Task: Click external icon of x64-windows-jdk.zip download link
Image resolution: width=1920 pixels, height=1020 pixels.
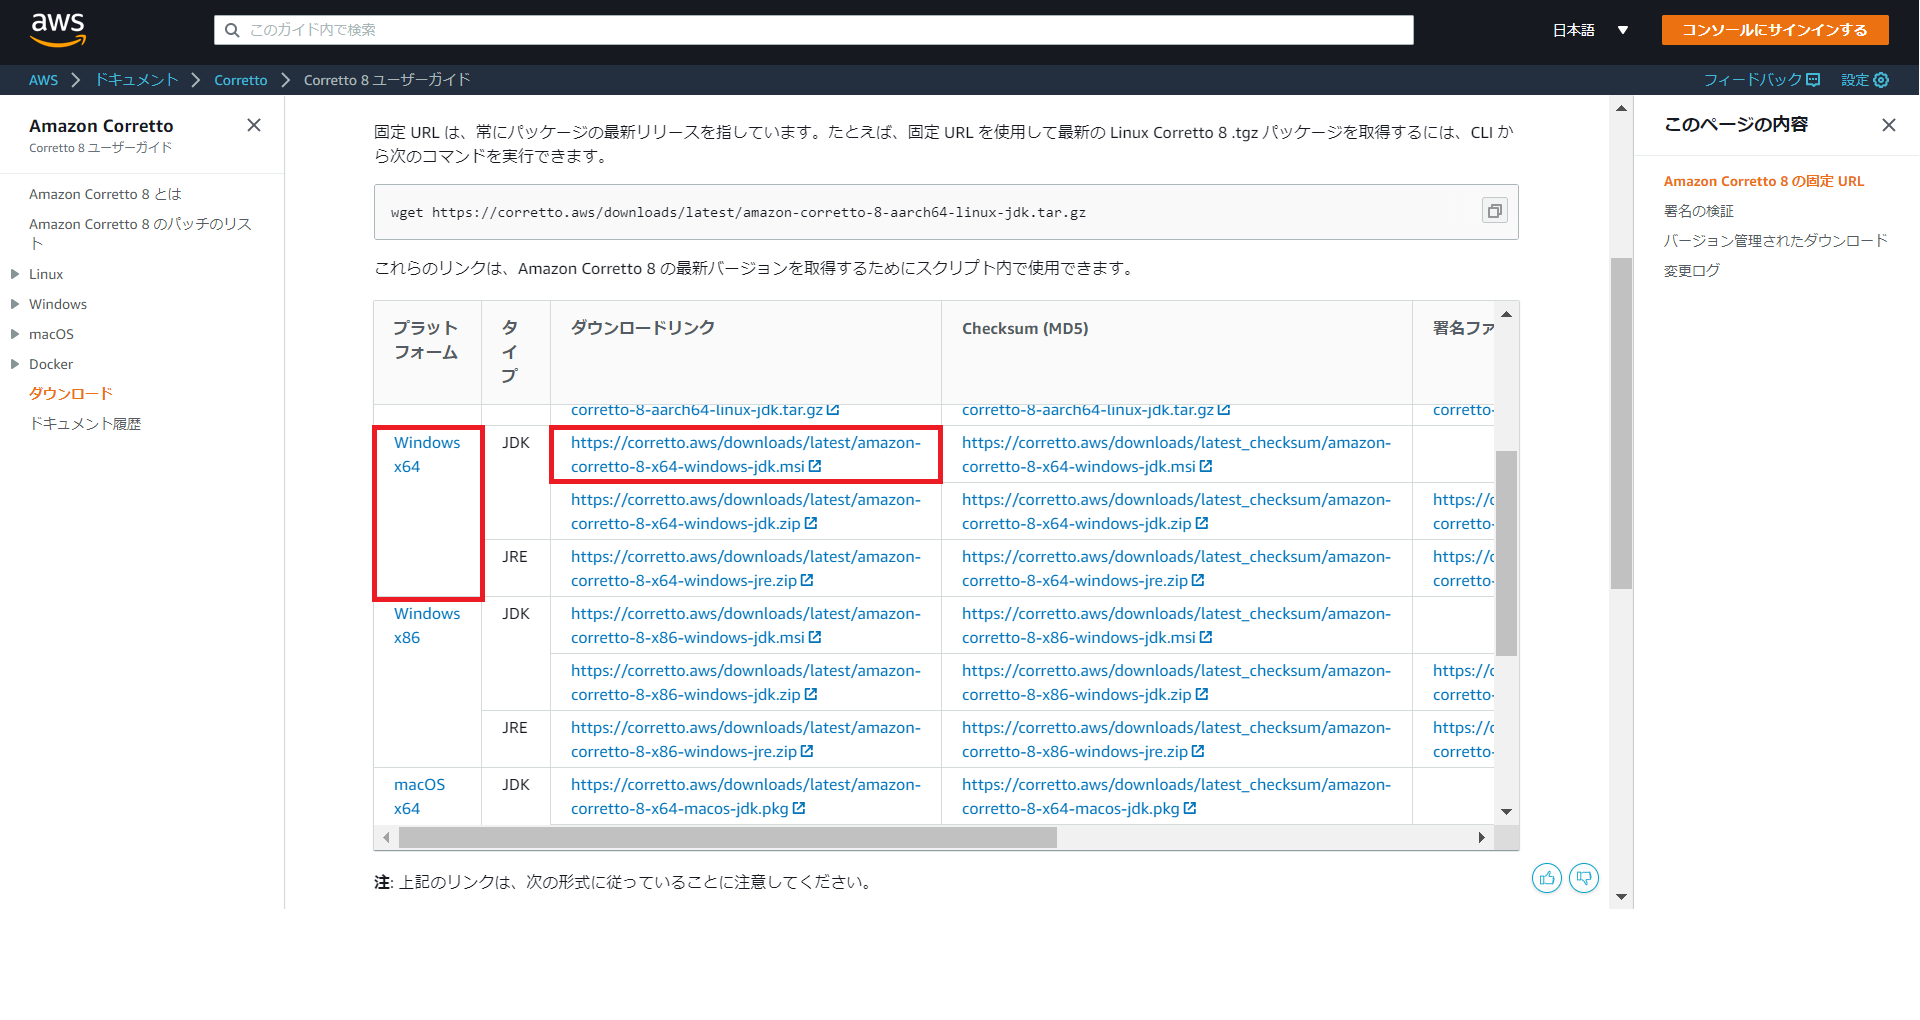Action: (811, 523)
